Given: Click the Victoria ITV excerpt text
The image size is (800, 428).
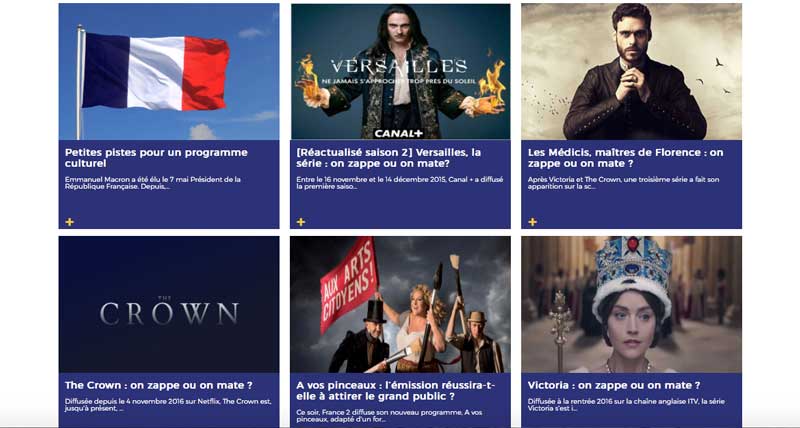Looking at the screenshot, I should (626, 405).
